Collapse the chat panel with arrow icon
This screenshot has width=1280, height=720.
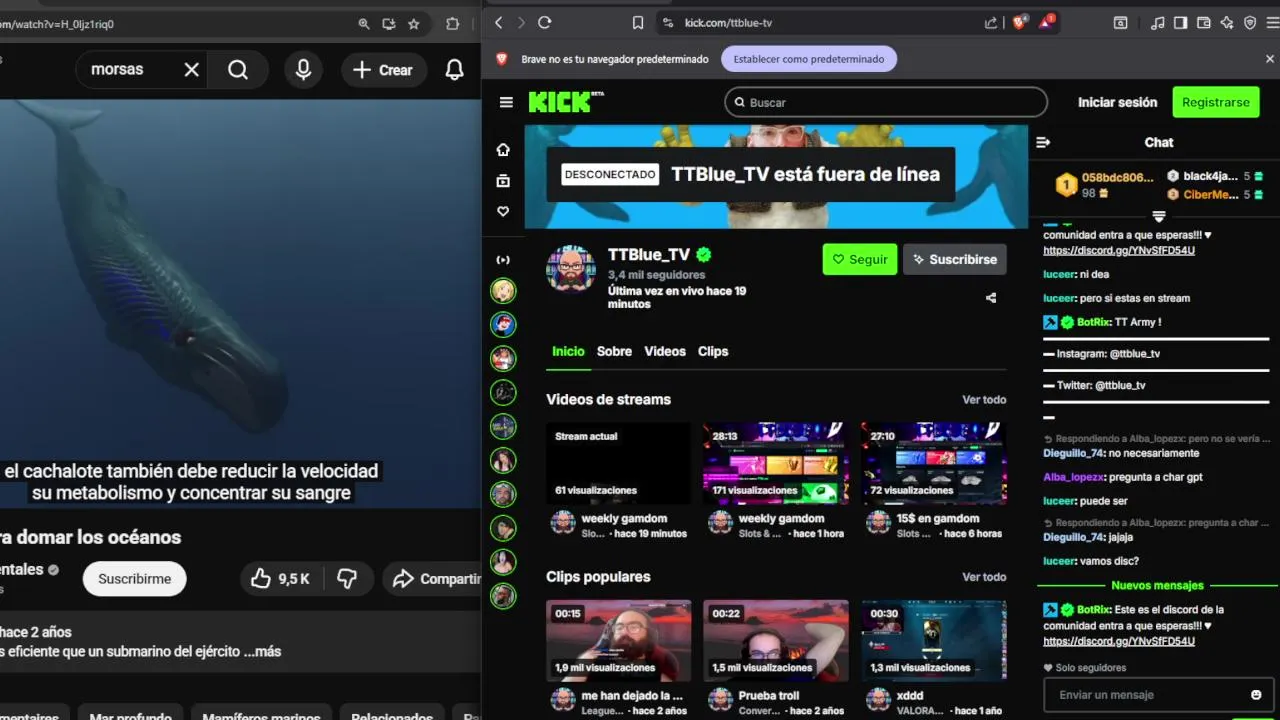(1043, 142)
